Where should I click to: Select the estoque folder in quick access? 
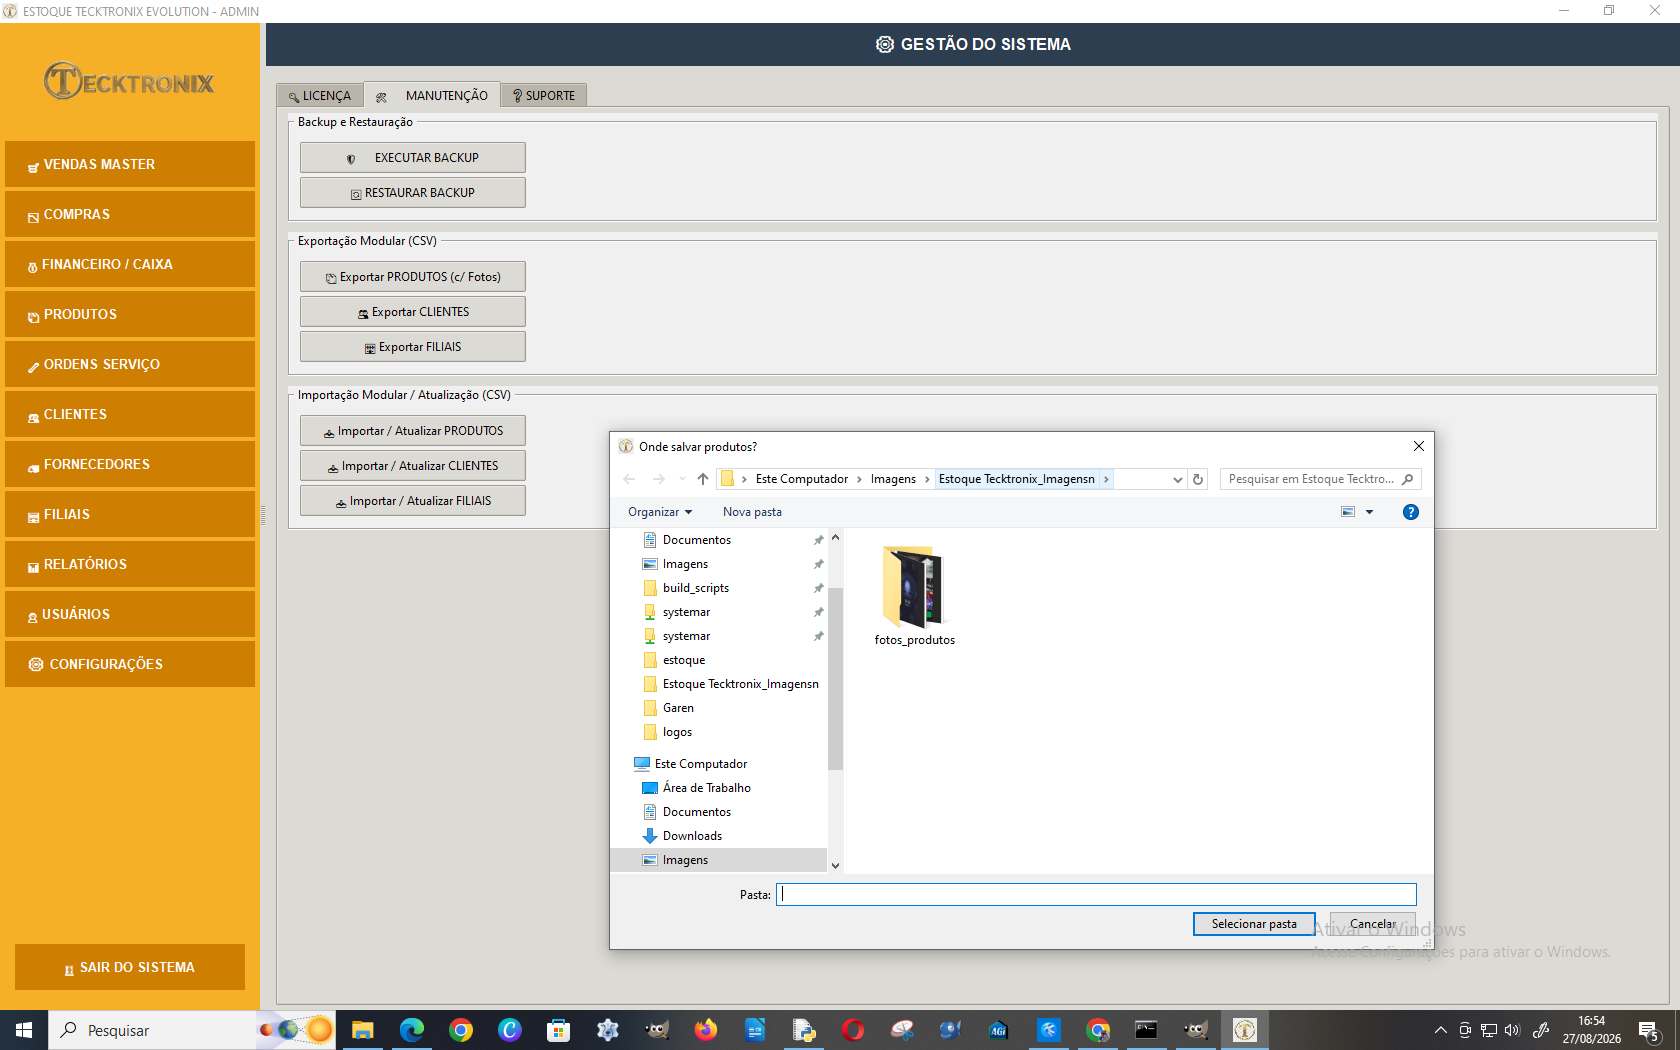coord(684,660)
